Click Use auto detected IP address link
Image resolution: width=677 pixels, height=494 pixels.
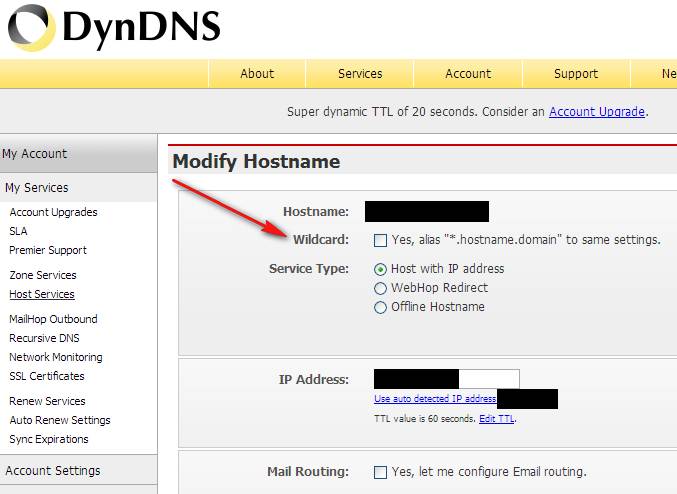point(435,399)
